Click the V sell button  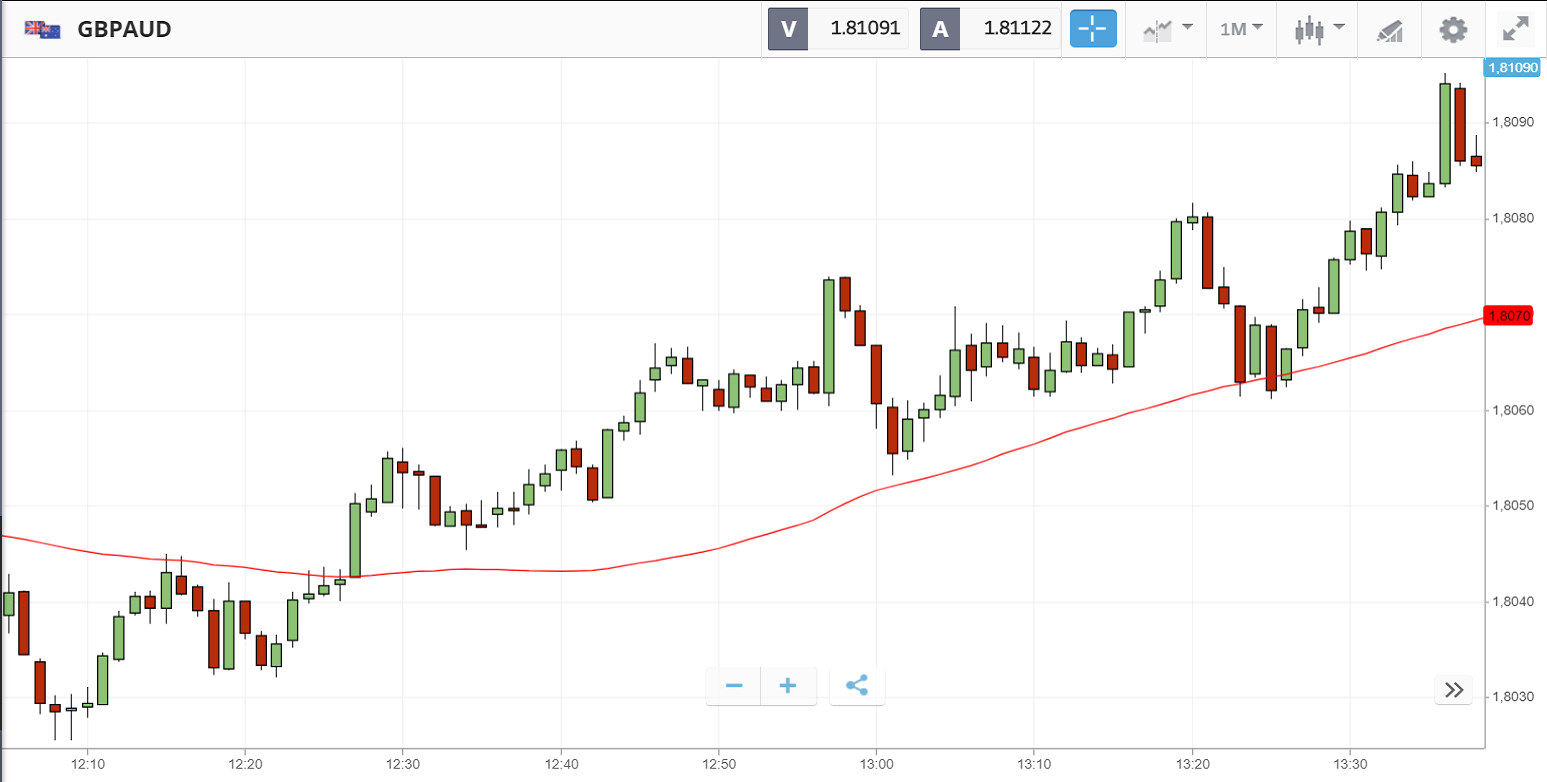coord(788,29)
